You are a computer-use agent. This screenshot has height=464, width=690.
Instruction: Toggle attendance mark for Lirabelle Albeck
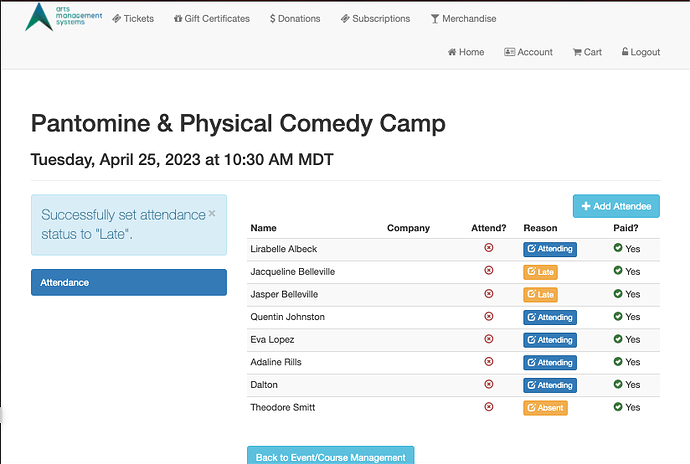488,248
